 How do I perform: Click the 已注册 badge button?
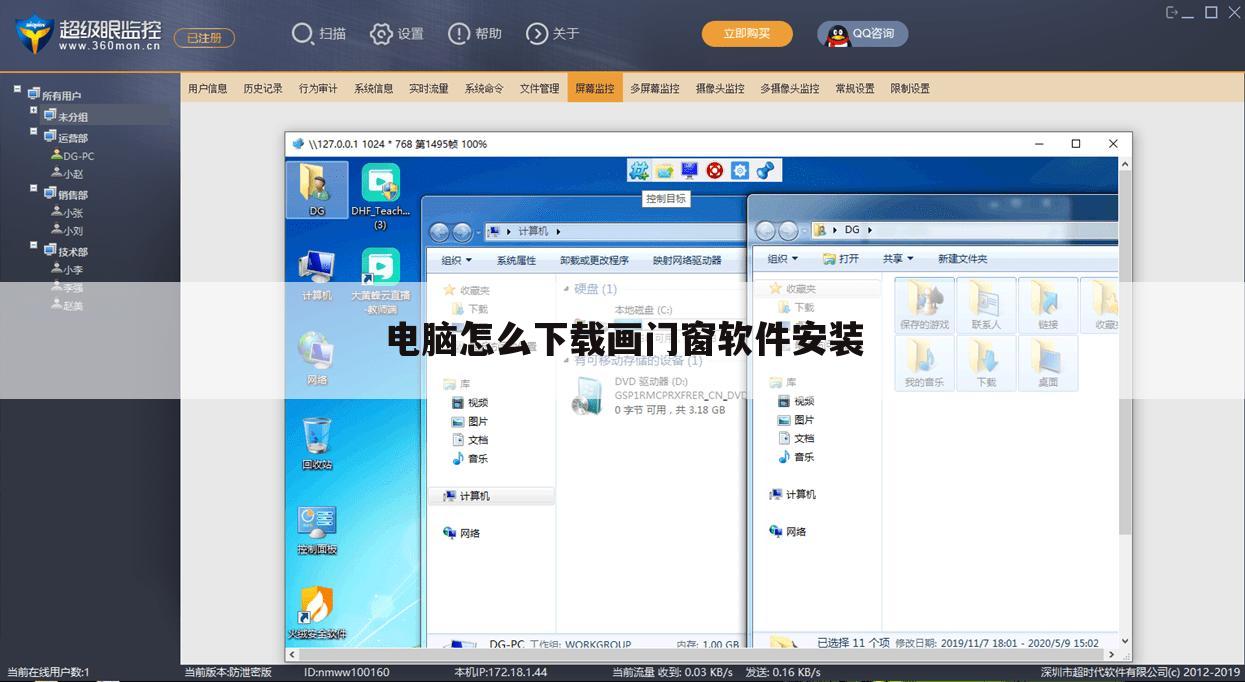(205, 38)
